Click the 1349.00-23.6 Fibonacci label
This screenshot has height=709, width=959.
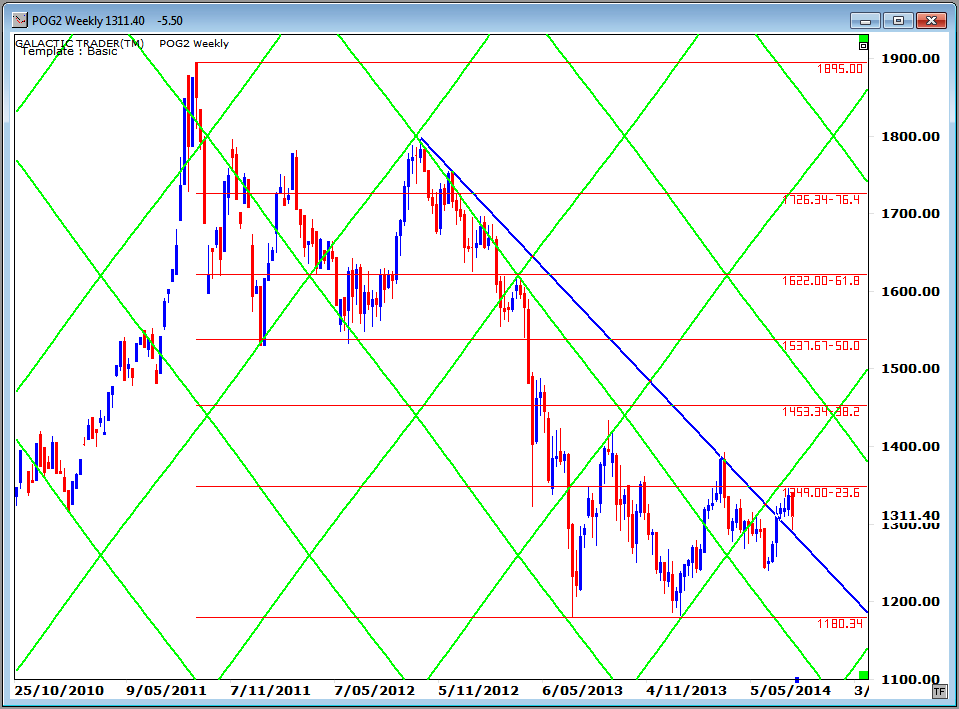(821, 492)
